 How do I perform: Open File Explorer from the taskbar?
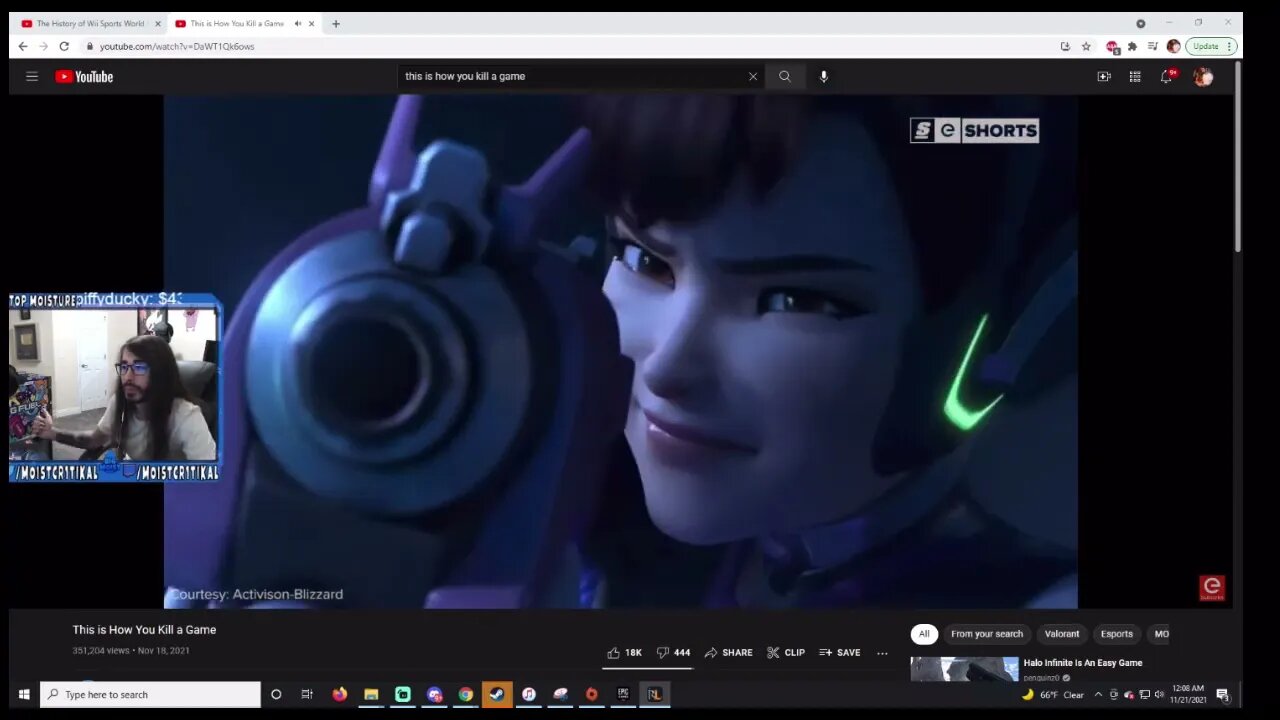[371, 694]
